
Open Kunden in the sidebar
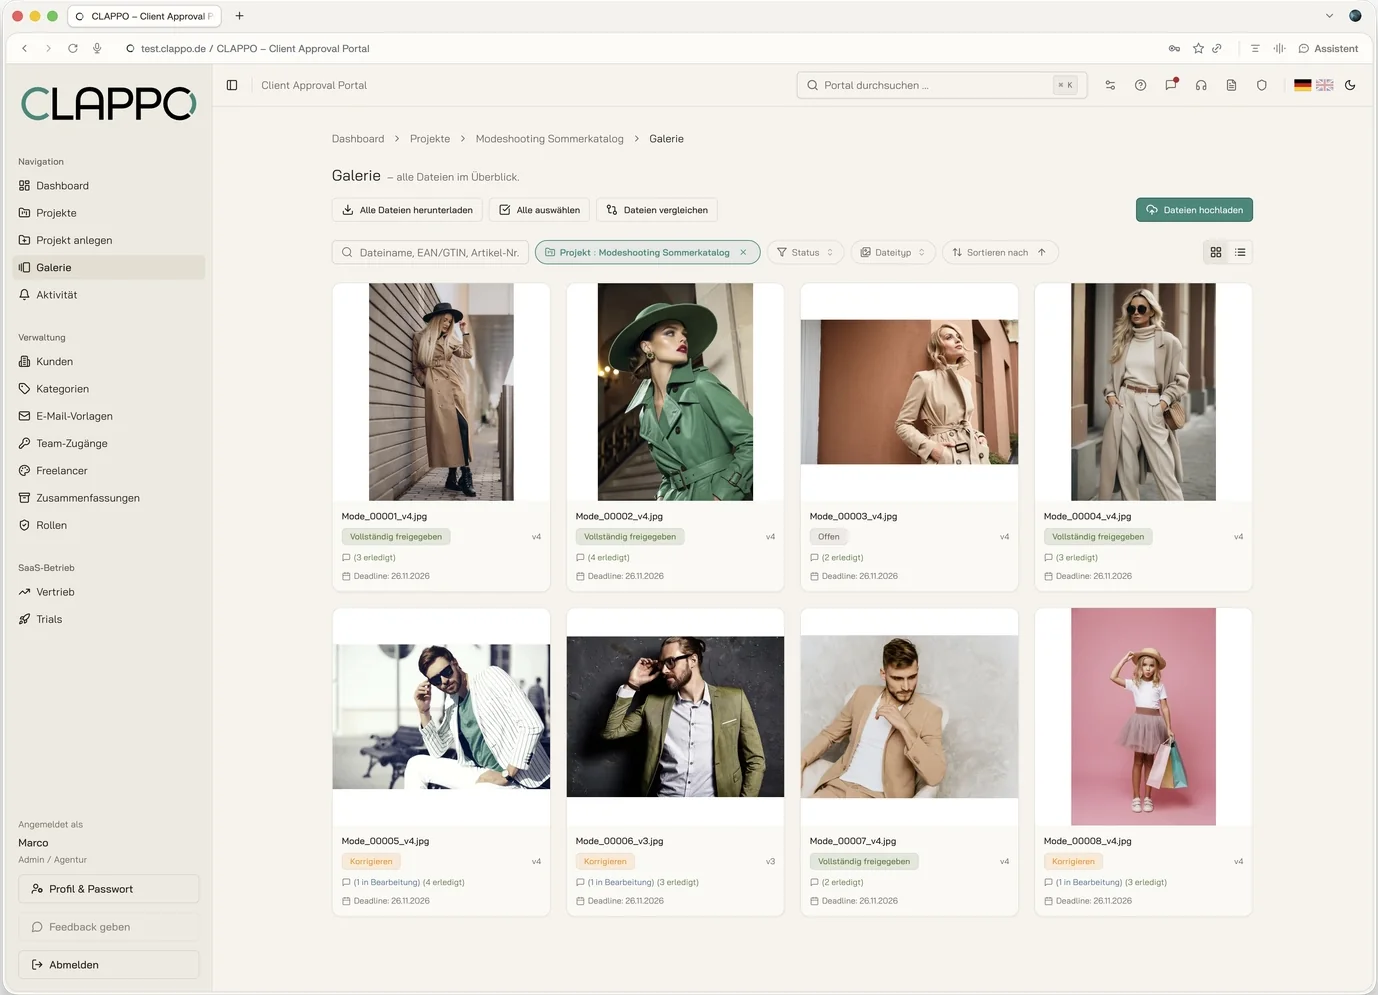[109, 362]
